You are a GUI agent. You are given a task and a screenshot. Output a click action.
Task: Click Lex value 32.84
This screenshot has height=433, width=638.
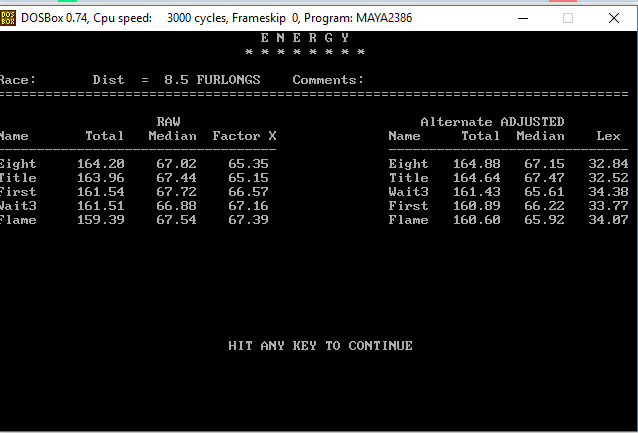click(x=608, y=164)
